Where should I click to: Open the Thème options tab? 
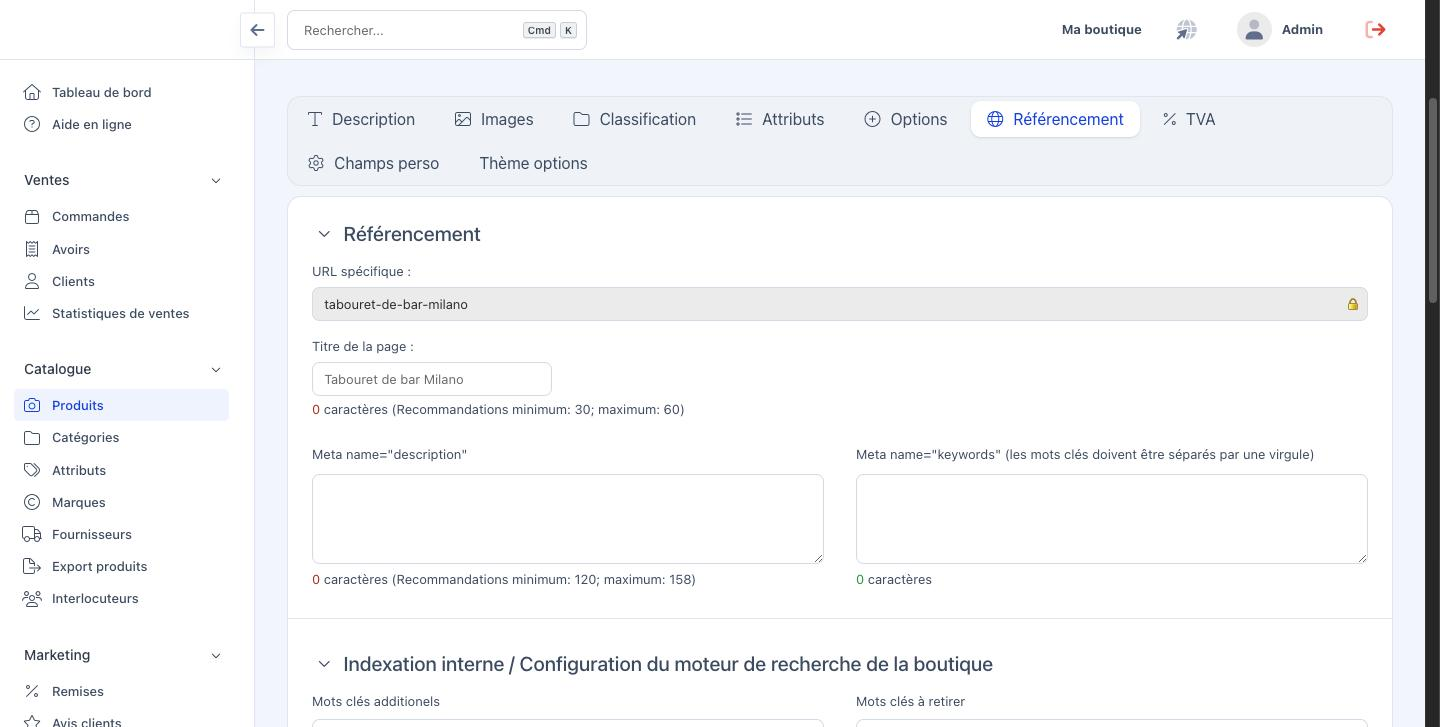(533, 163)
